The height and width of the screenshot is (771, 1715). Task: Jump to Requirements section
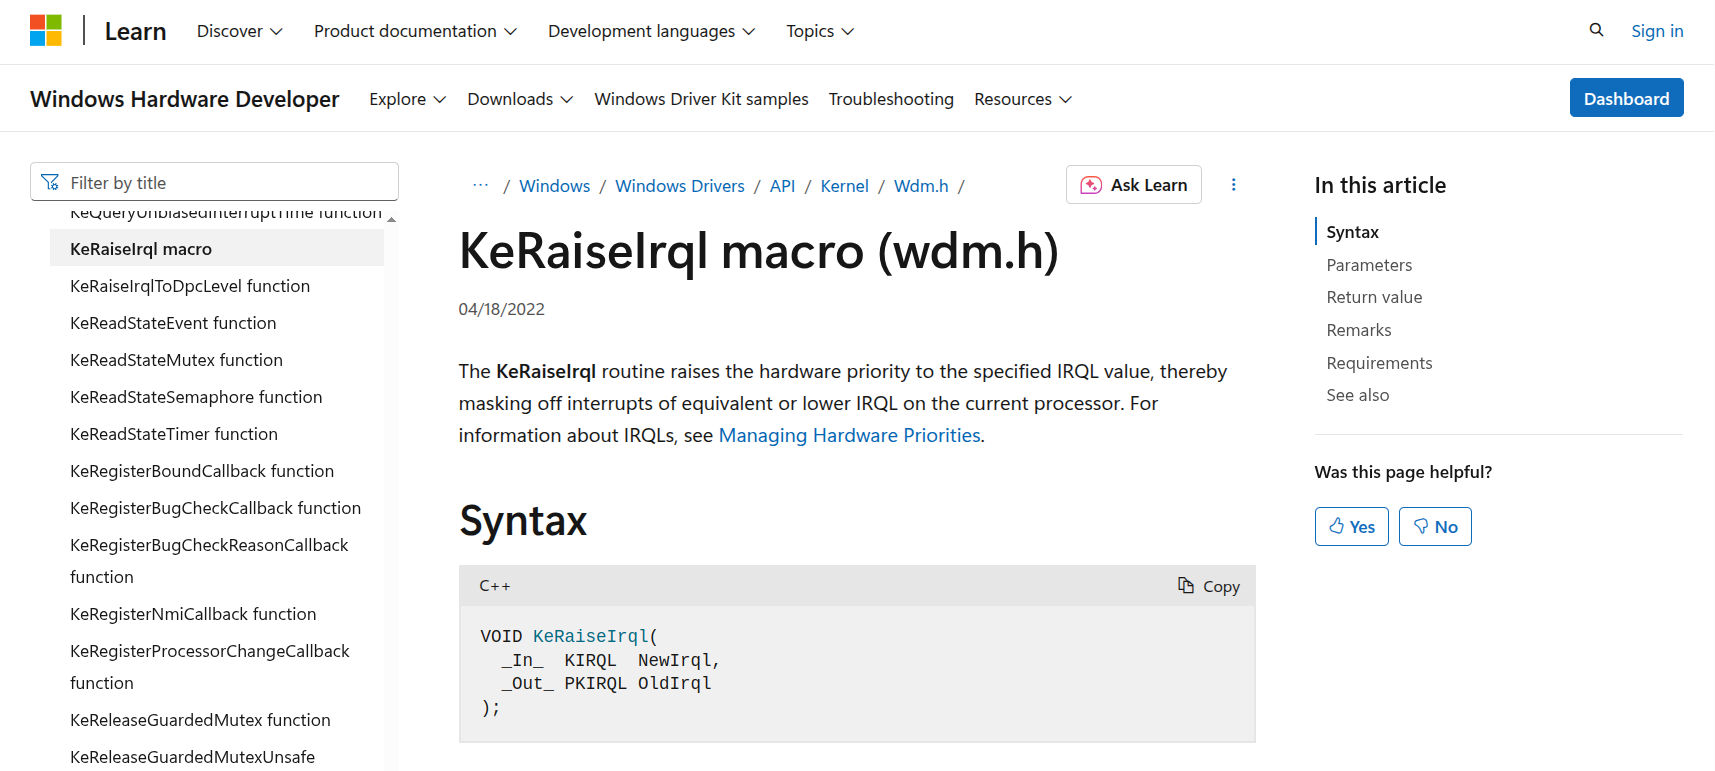pos(1379,363)
